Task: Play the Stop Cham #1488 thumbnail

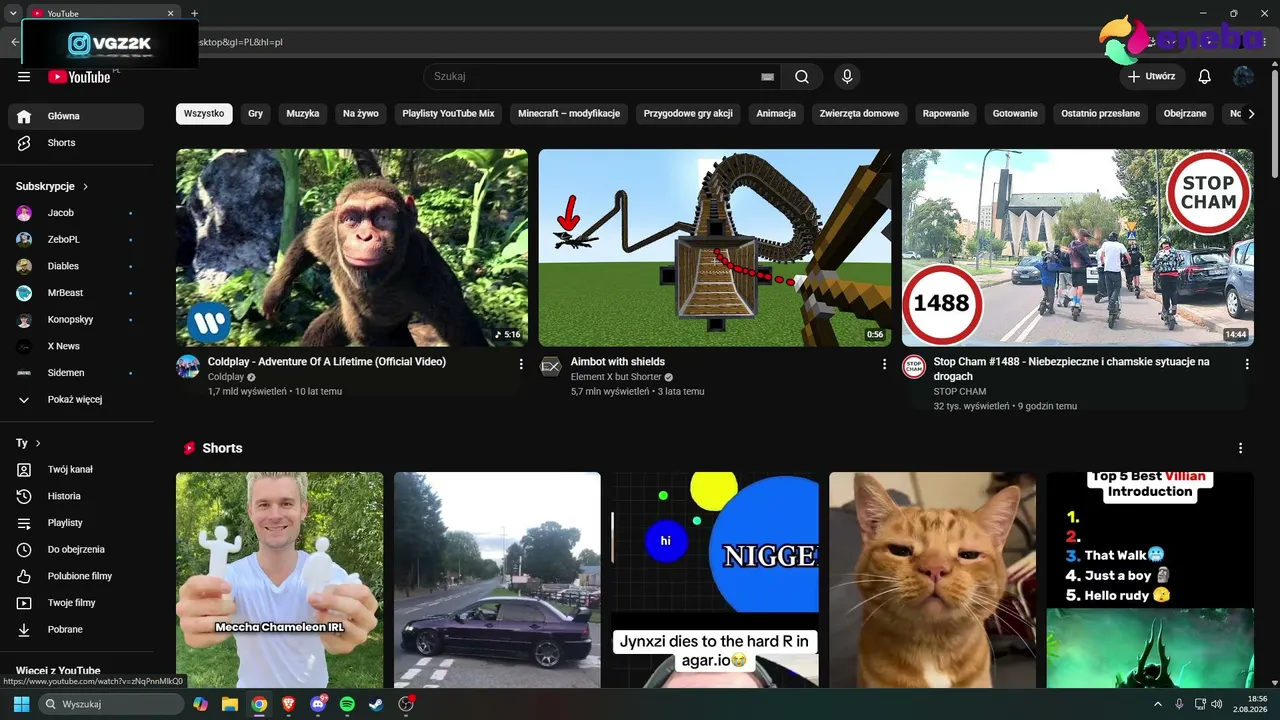Action: [1078, 248]
